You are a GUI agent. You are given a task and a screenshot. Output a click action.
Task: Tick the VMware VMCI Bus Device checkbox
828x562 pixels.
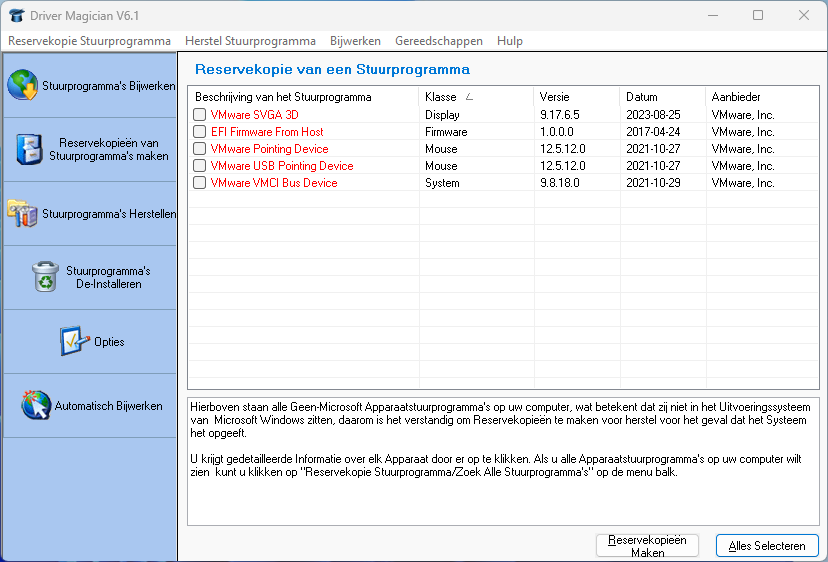coord(199,182)
